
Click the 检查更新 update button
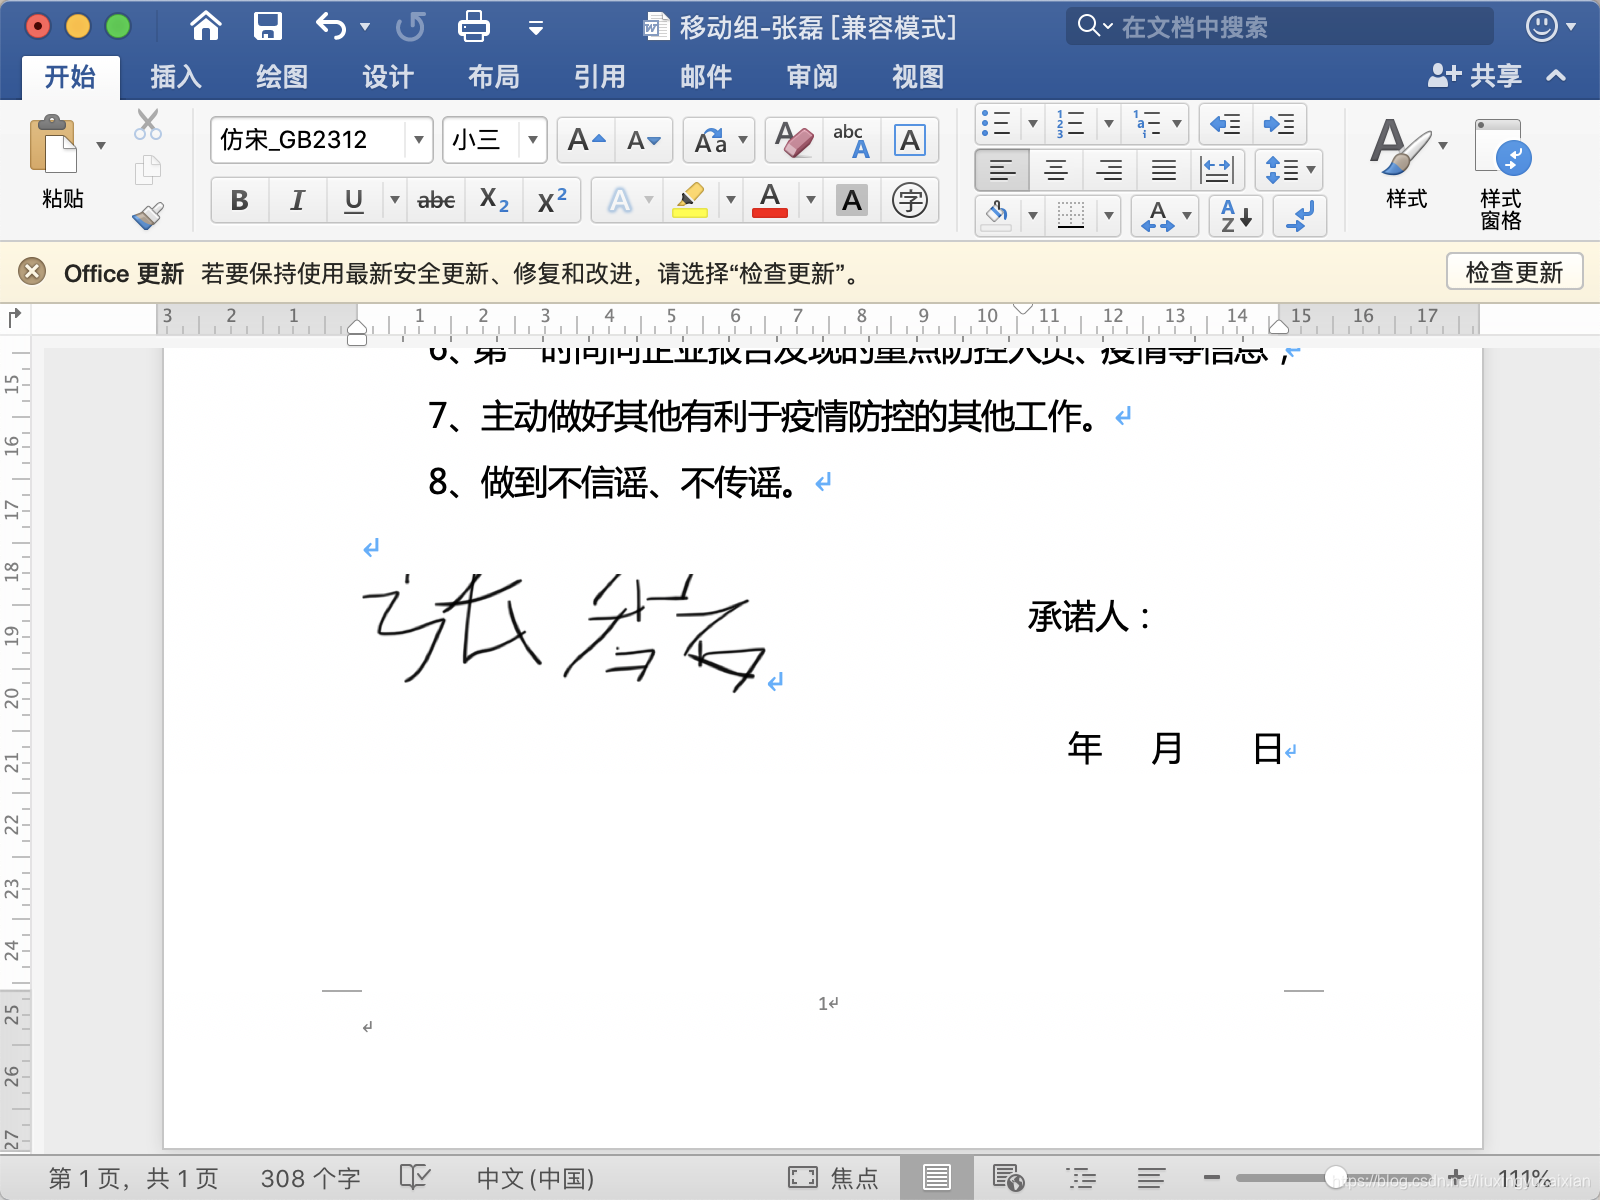click(x=1514, y=271)
